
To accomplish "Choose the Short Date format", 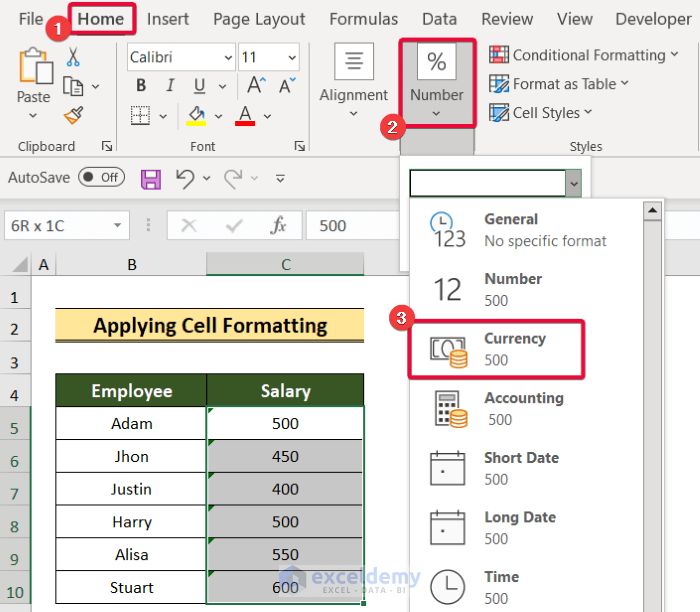I will [527, 468].
